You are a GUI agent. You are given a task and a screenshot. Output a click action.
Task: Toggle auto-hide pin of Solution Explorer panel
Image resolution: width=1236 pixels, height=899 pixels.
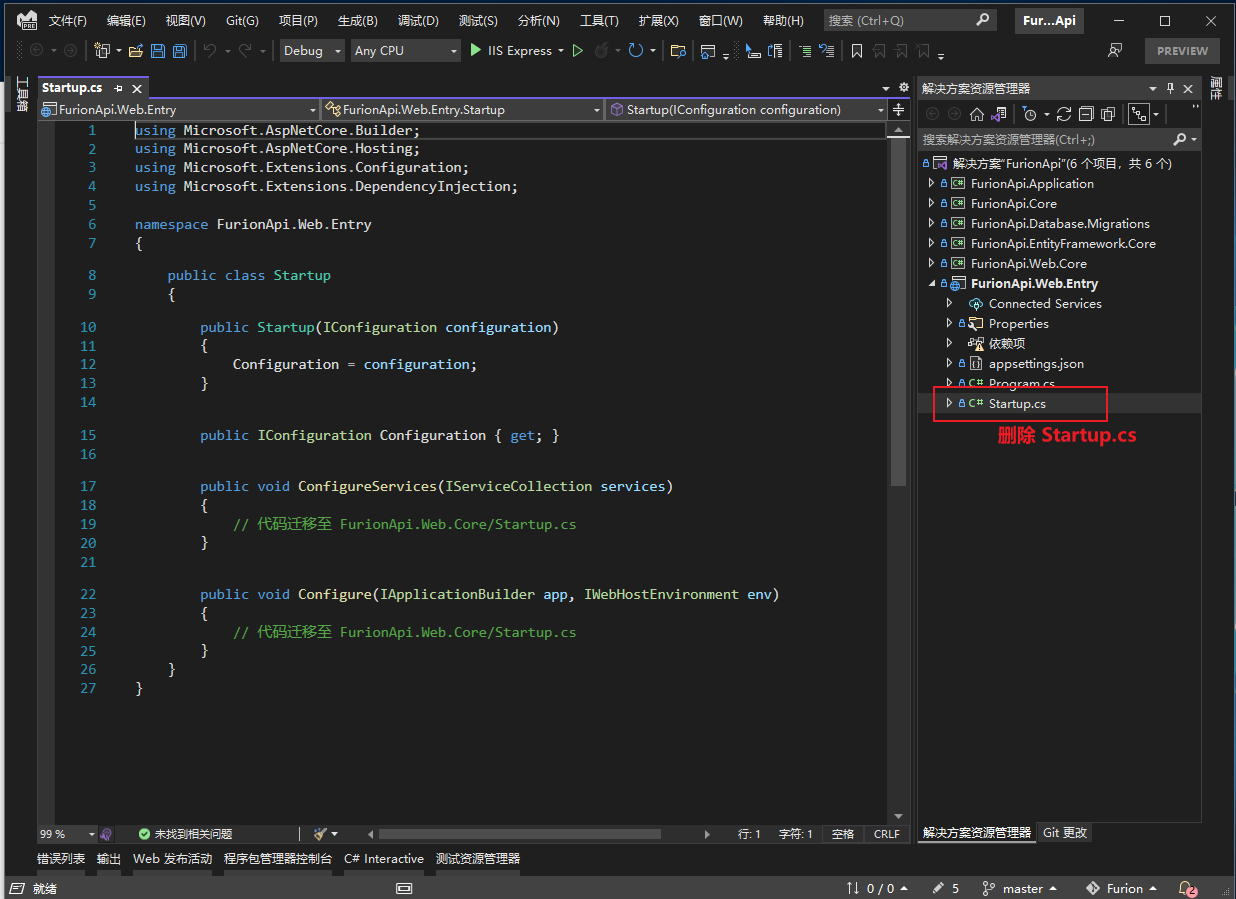1171,88
